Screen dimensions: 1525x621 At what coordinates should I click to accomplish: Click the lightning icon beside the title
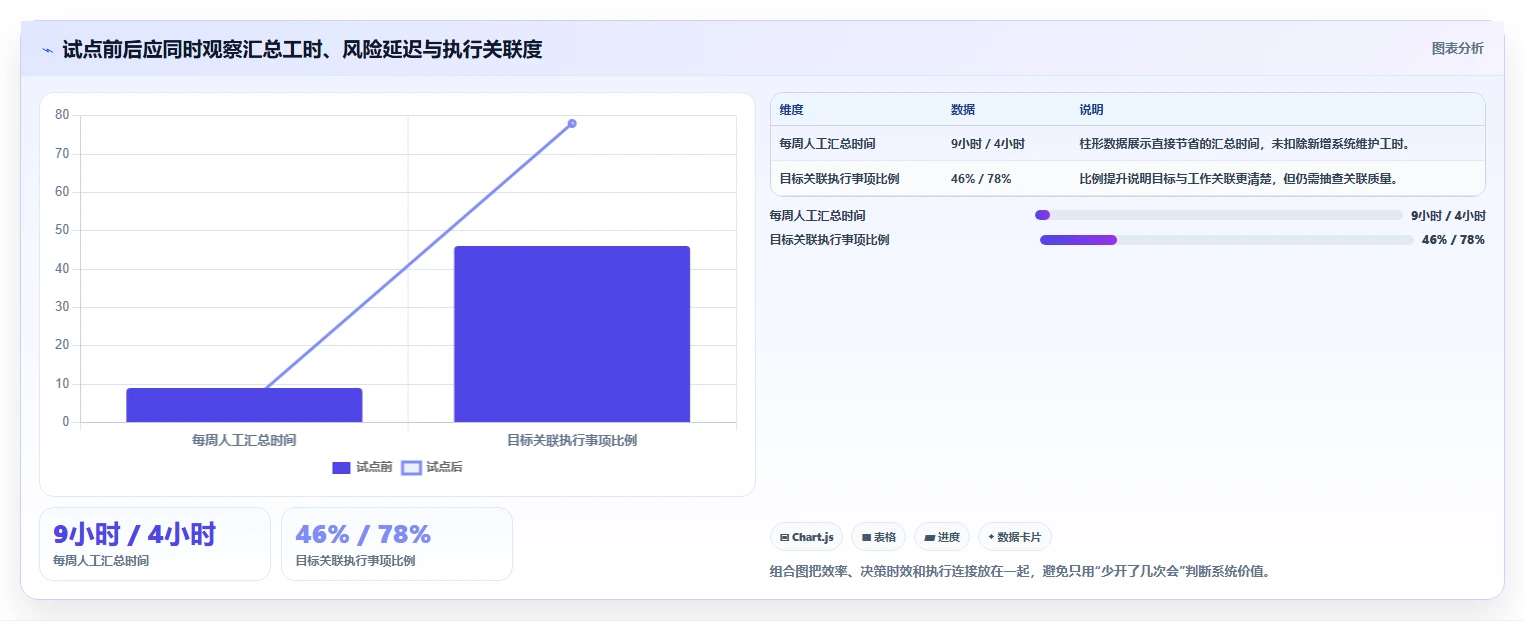click(x=48, y=50)
